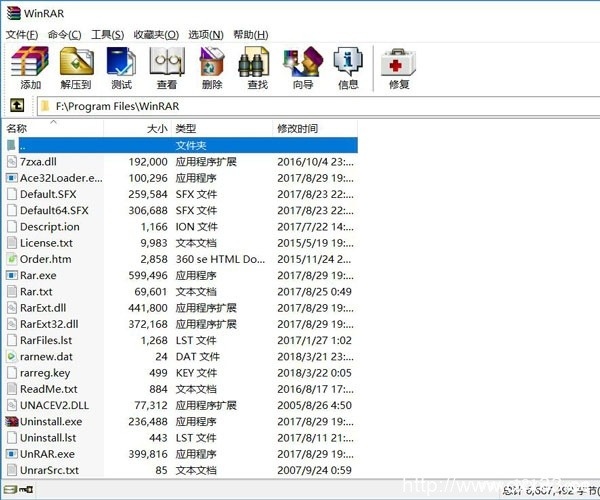
Task: Click the "360 se HTML Do..." type cell
Action: click(220, 259)
